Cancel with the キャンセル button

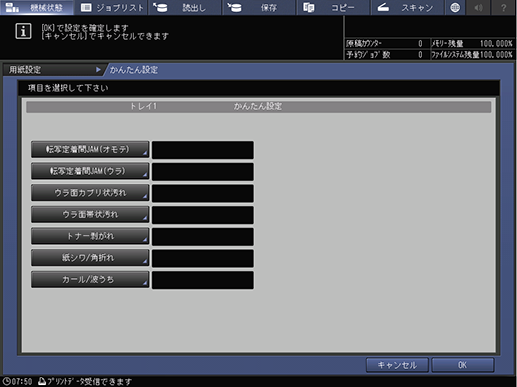click(x=397, y=365)
